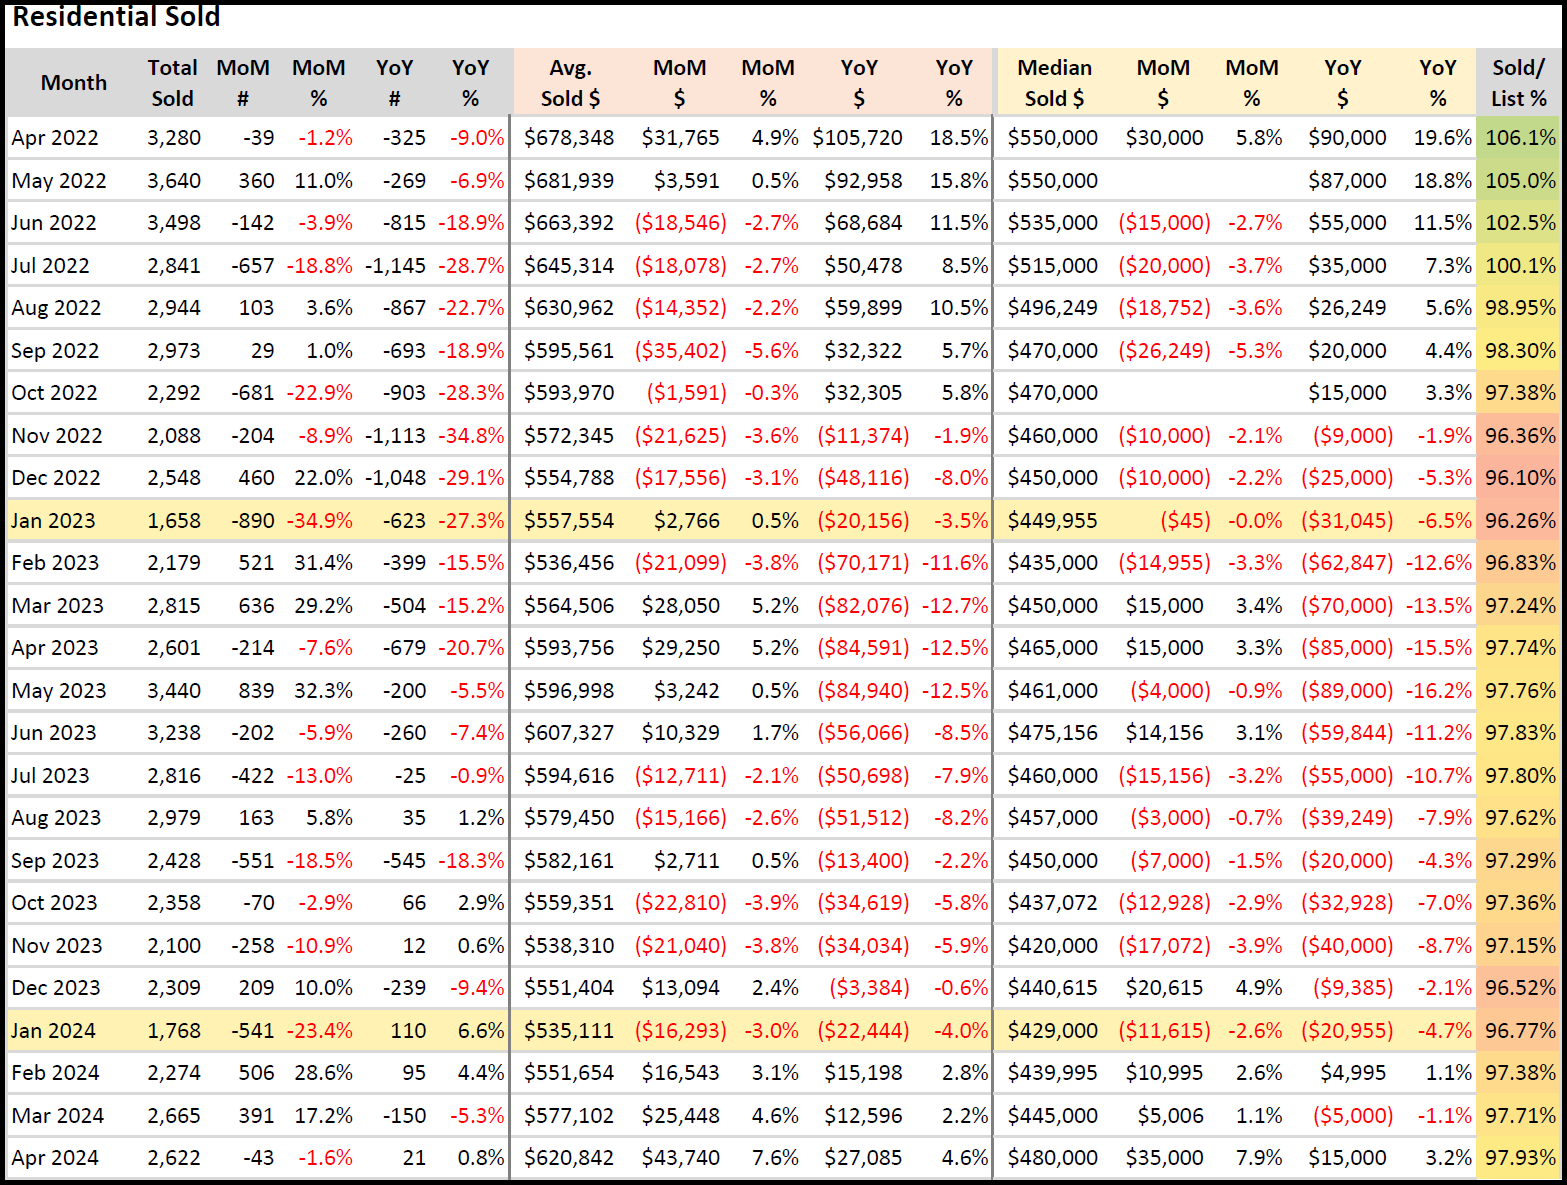Click the 'Total Sold' column header
The height and width of the screenshot is (1185, 1567).
click(172, 83)
